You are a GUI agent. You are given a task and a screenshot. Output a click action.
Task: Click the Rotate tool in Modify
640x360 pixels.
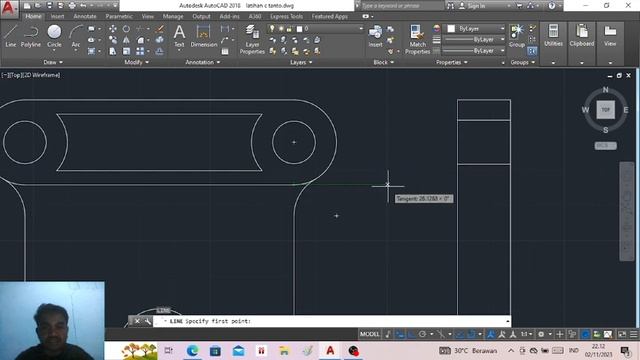127,29
